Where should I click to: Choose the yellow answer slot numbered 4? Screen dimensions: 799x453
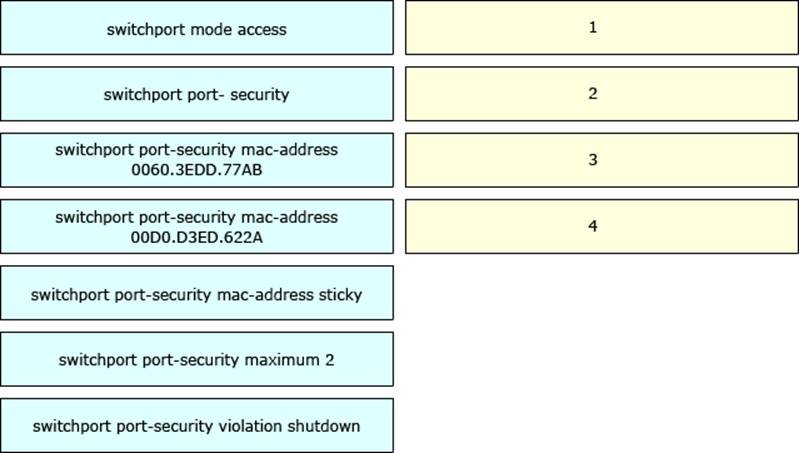593,226
